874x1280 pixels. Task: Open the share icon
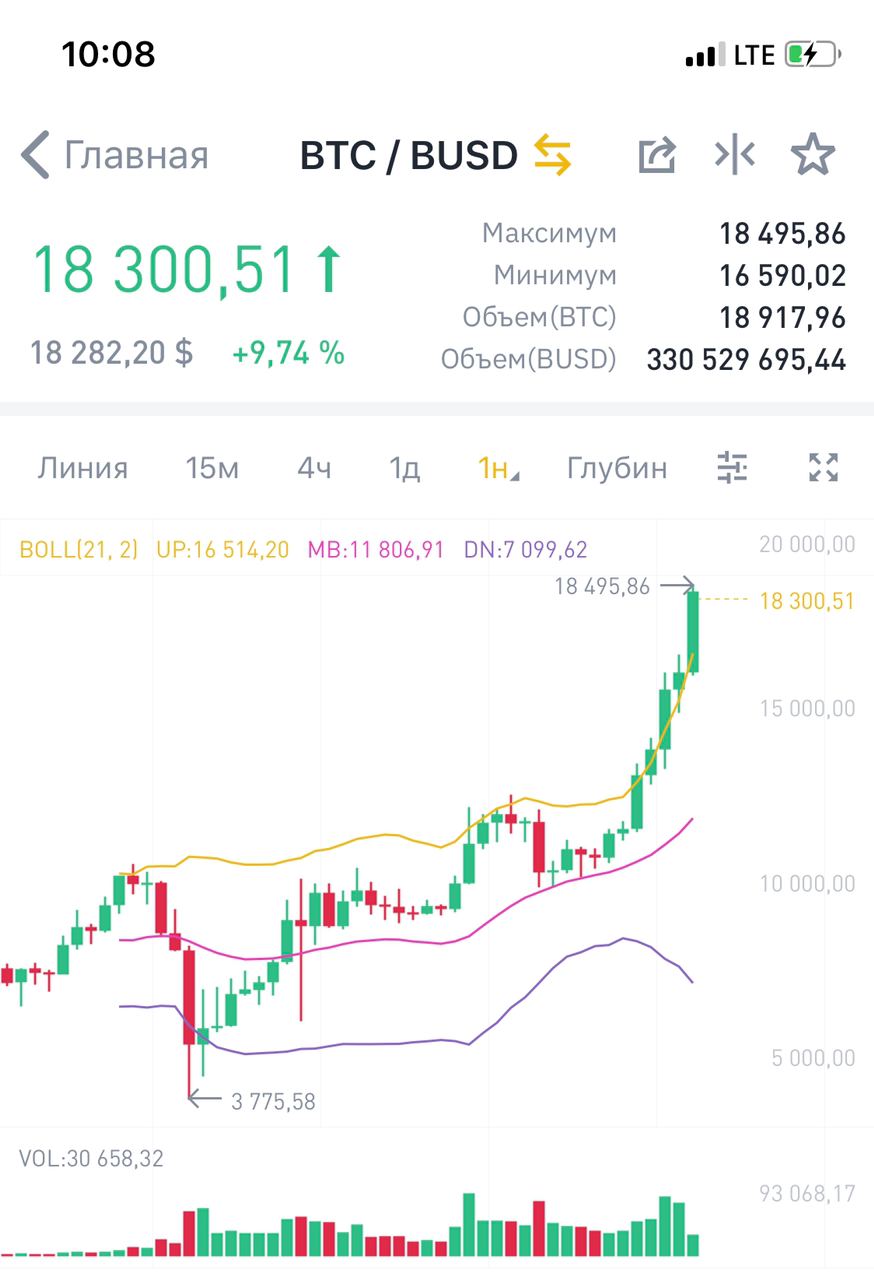tap(657, 155)
